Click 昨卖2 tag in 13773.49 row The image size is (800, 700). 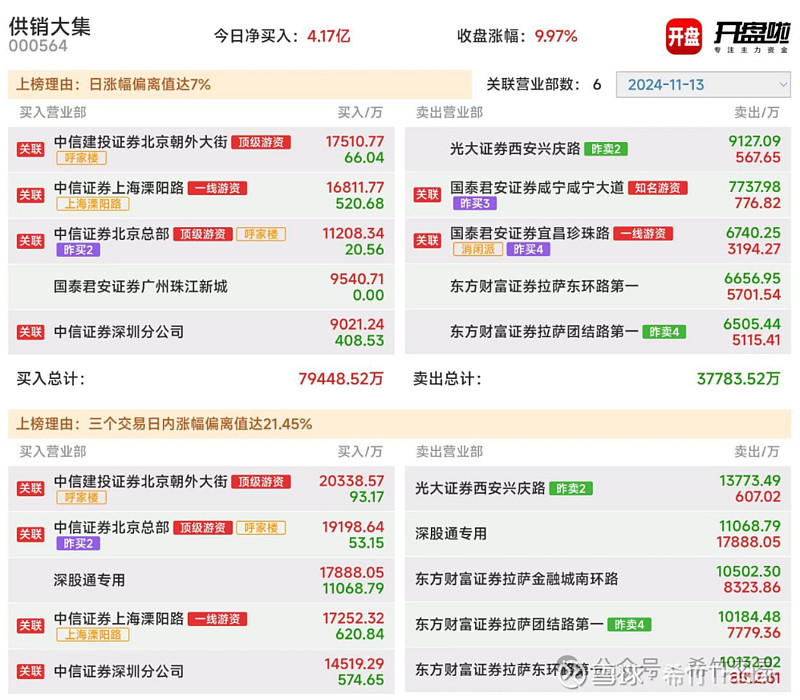coord(571,489)
